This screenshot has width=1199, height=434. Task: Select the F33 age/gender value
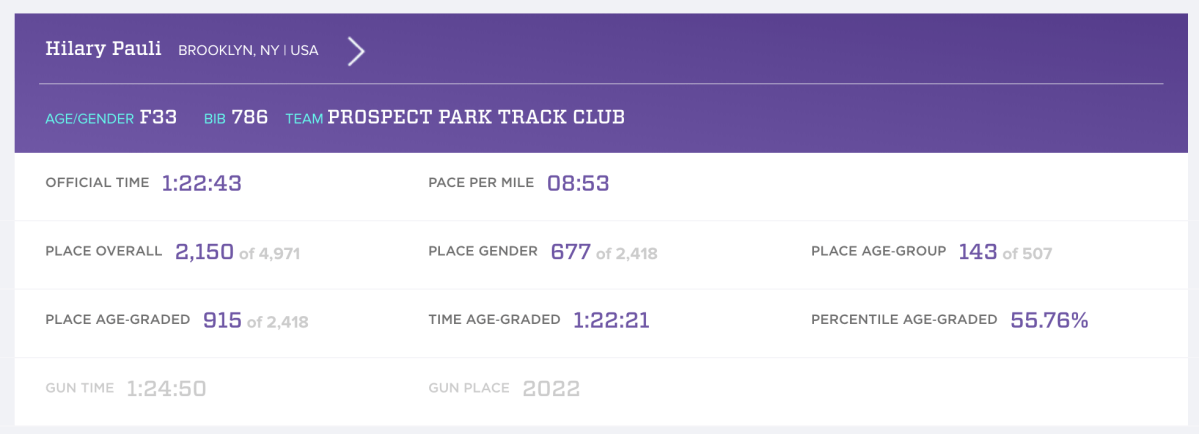point(158,117)
